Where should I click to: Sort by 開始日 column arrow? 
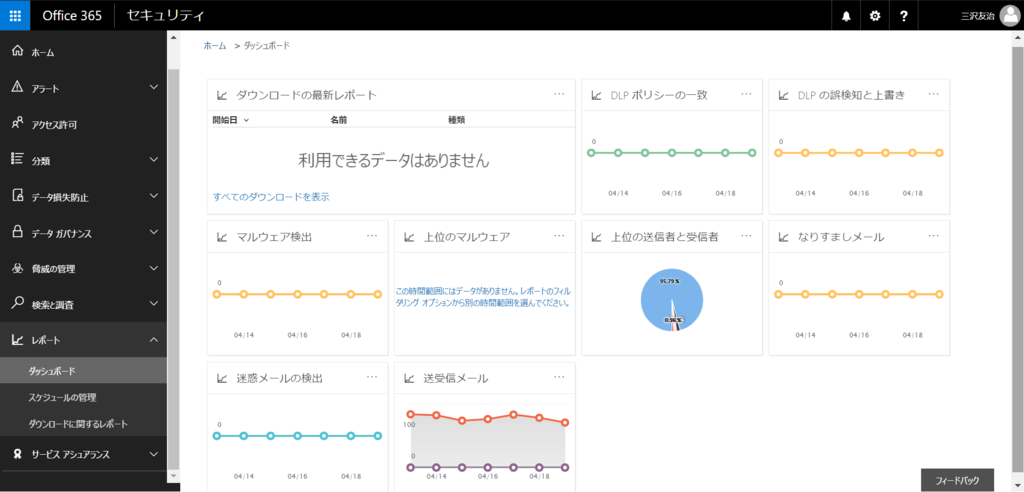click(246, 121)
